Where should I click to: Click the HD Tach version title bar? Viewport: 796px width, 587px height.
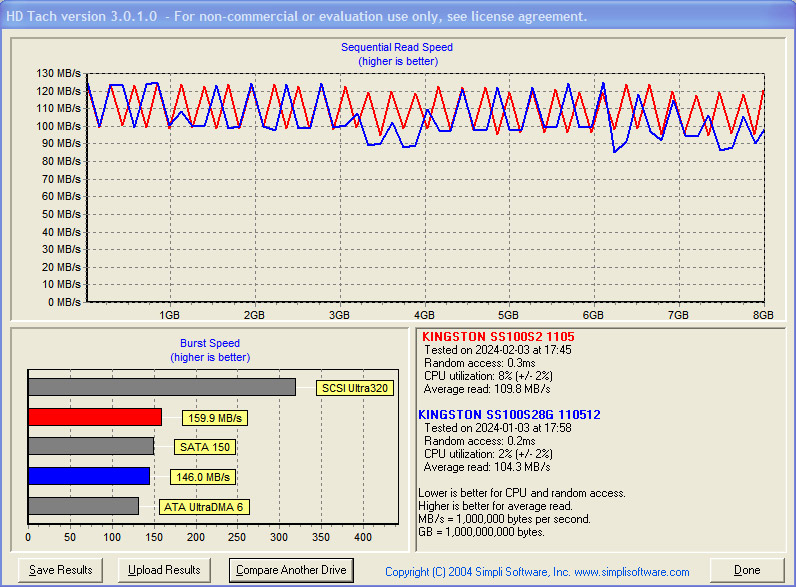point(300,17)
